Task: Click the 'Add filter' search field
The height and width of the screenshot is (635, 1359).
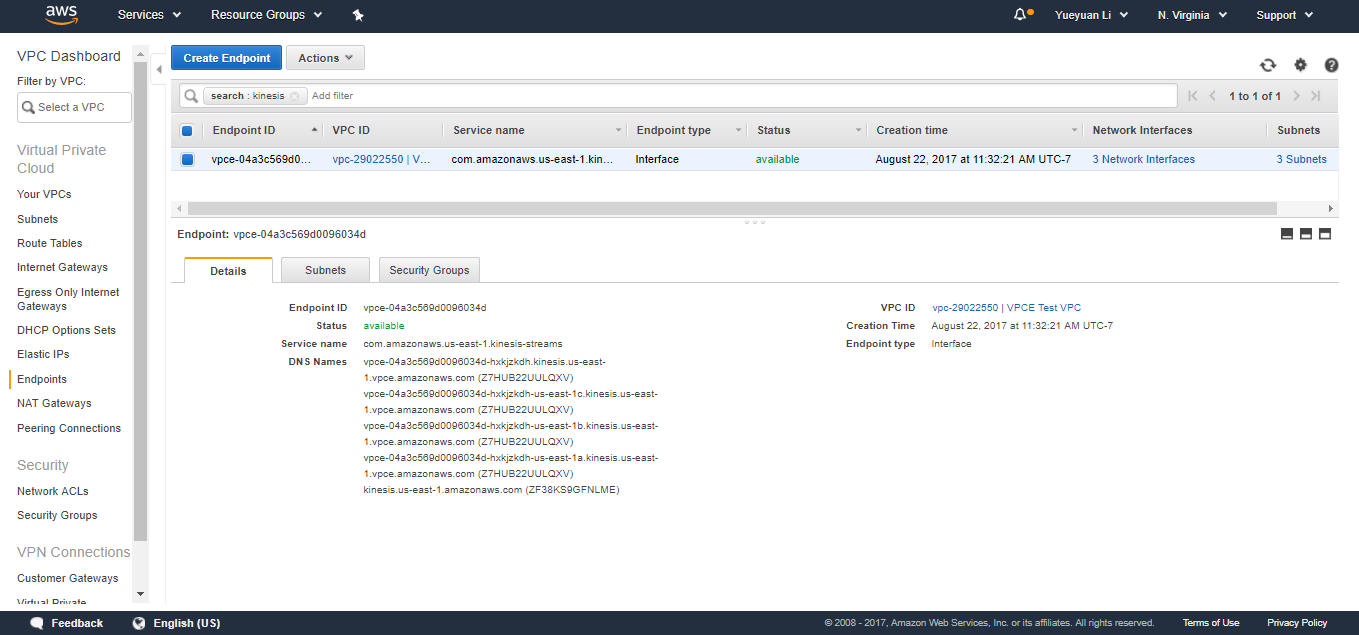Action: (740, 96)
